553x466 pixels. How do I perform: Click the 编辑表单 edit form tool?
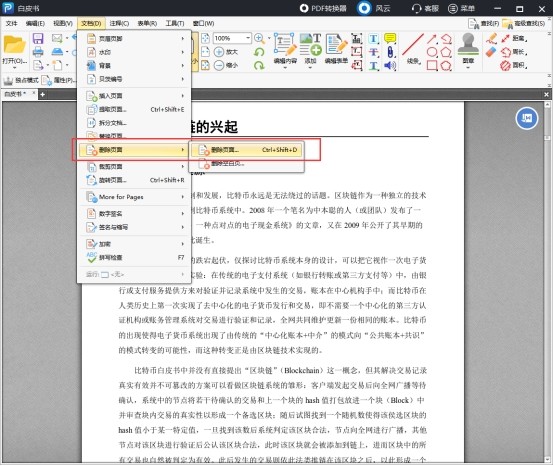click(336, 49)
